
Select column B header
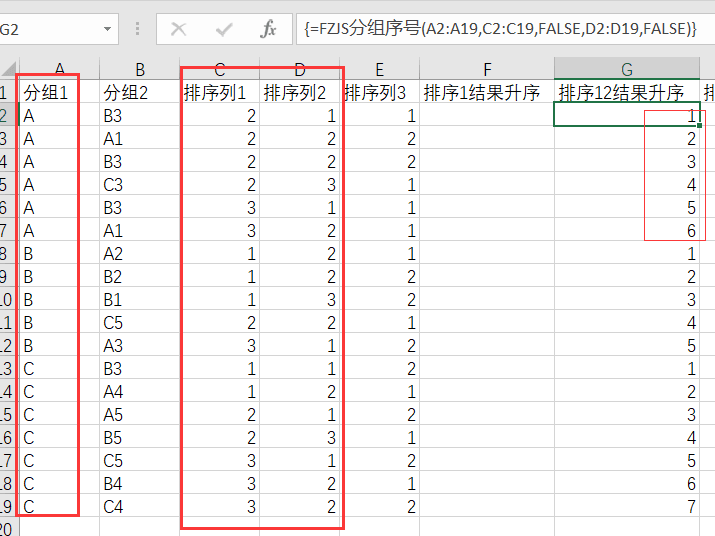140,69
